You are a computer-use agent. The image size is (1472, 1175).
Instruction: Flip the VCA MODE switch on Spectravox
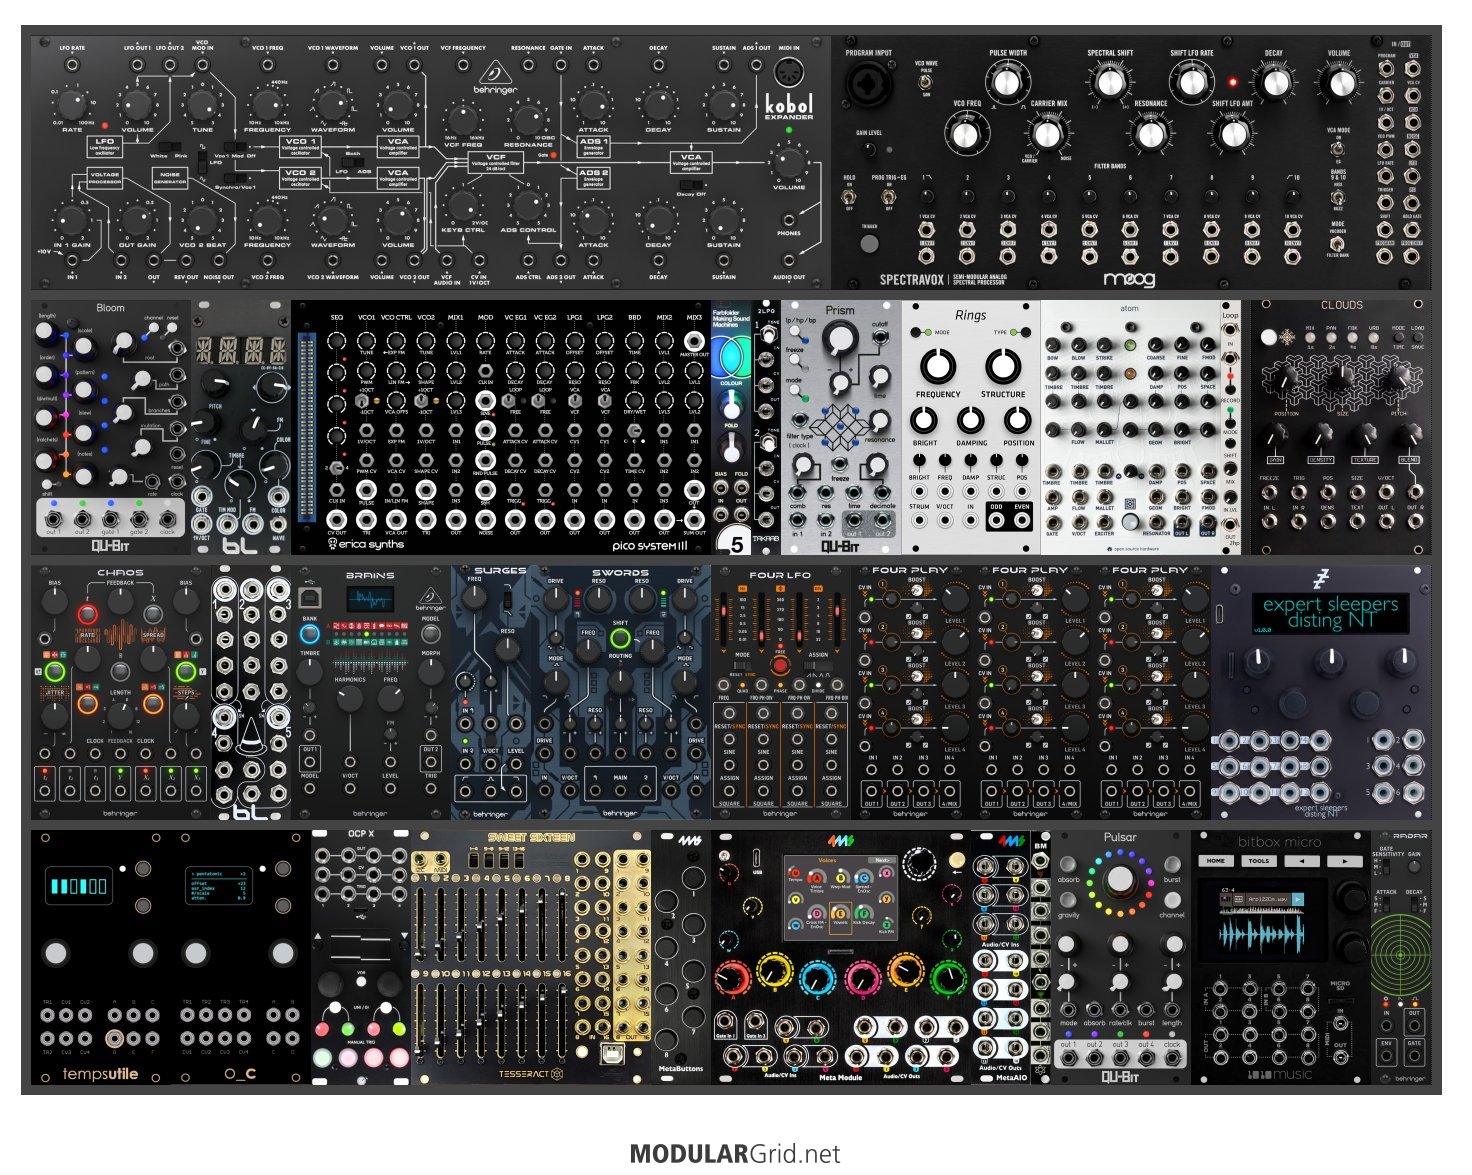[x=1339, y=148]
